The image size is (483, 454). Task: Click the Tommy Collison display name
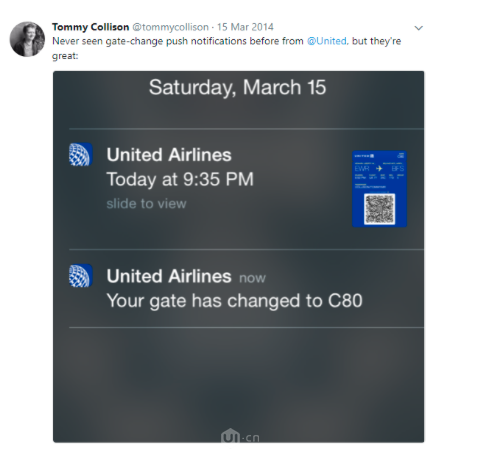[90, 27]
